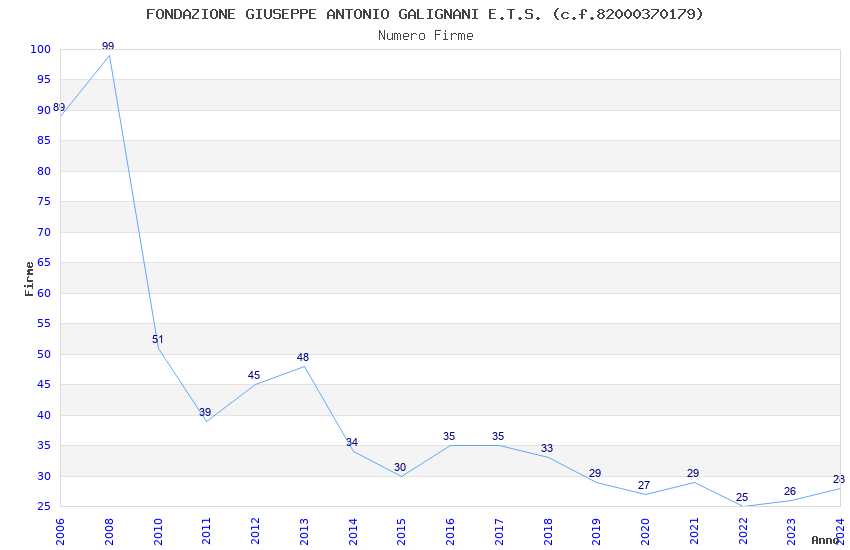Viewport: 850px width, 550px height.
Task: Pick the data label 39 at the 2011 point
Action: (205, 412)
